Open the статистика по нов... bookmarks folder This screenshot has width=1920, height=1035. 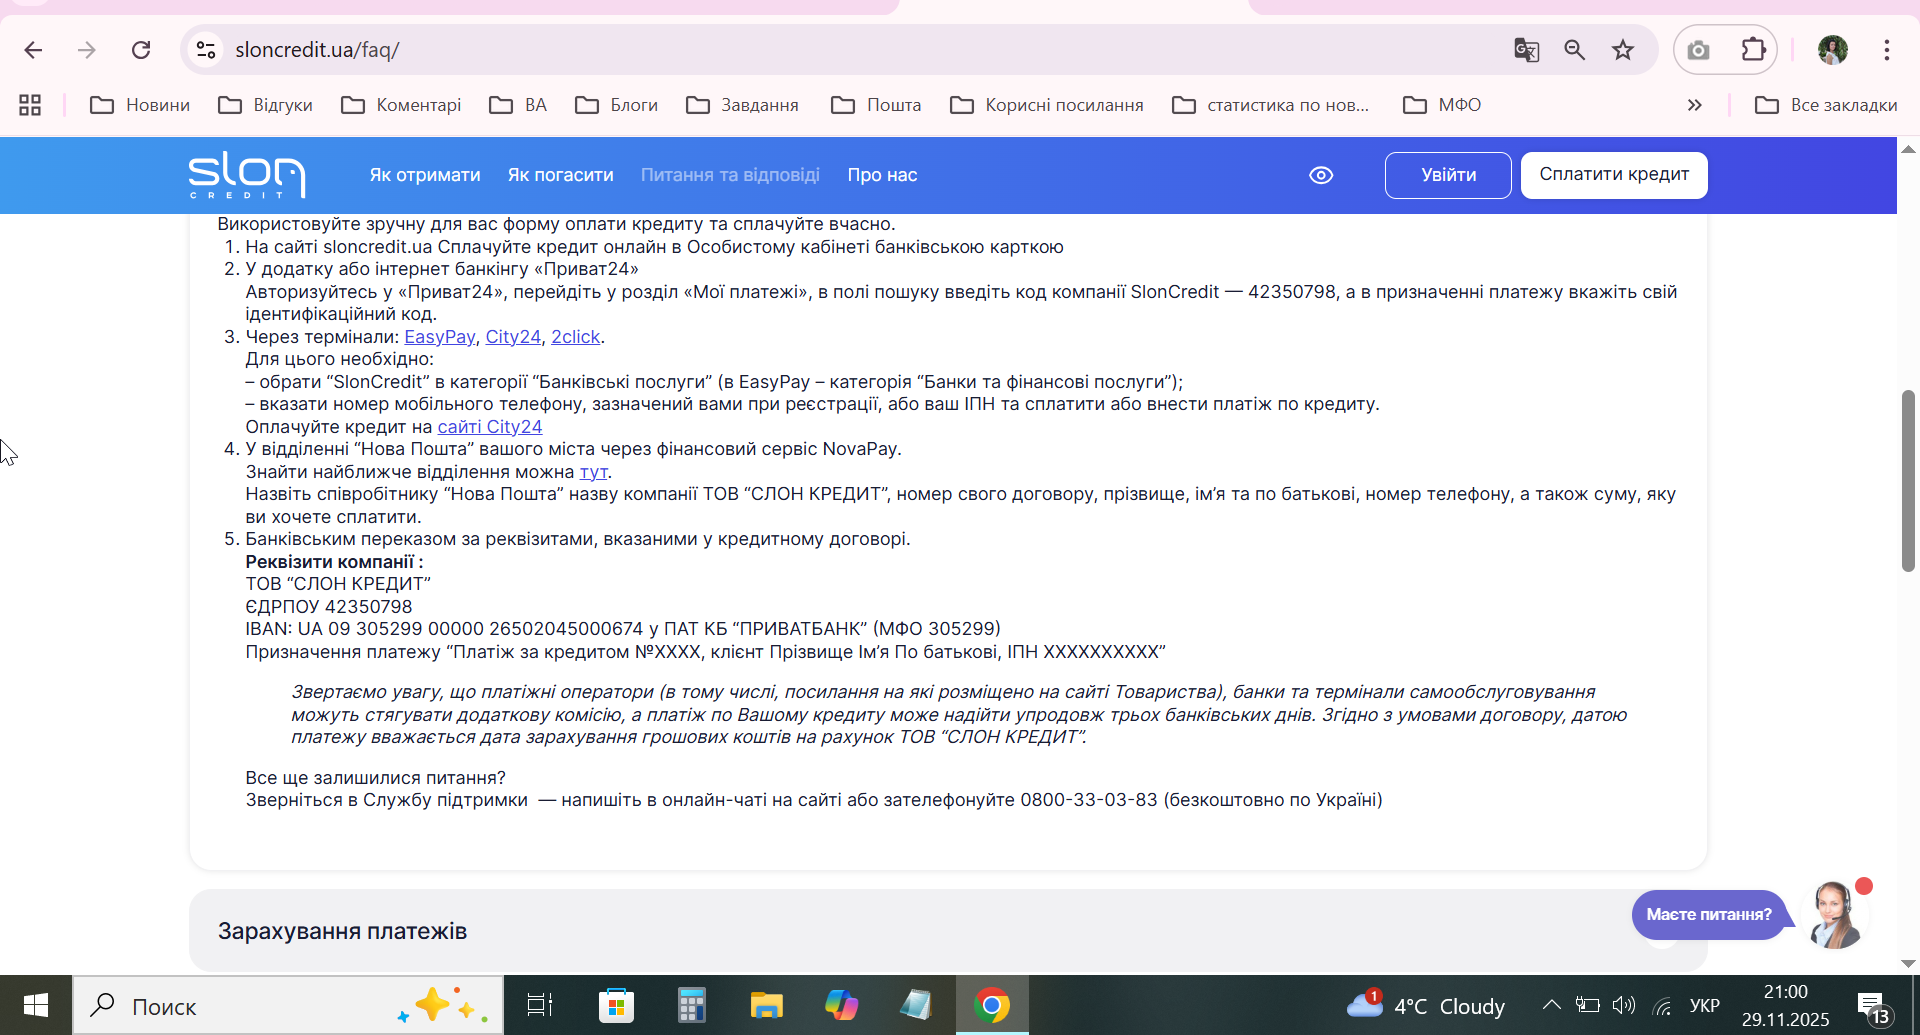(x=1271, y=105)
